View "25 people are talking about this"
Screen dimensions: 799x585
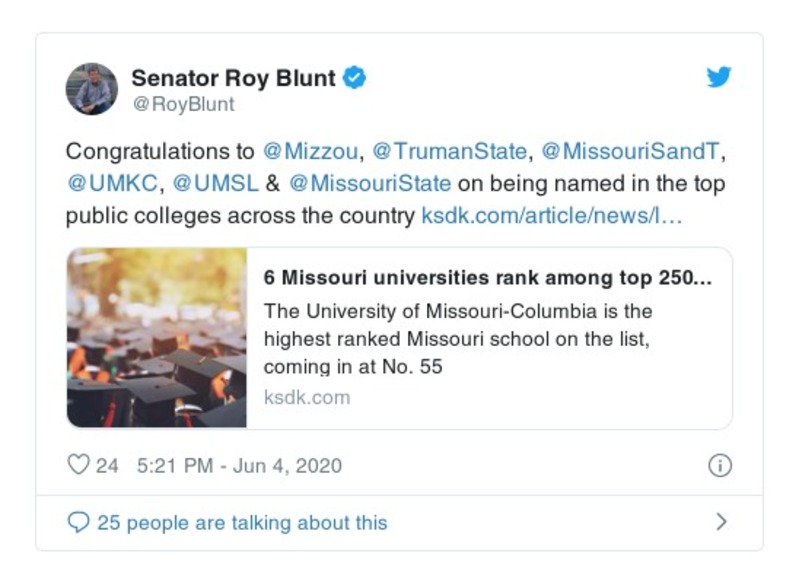[x=241, y=522]
